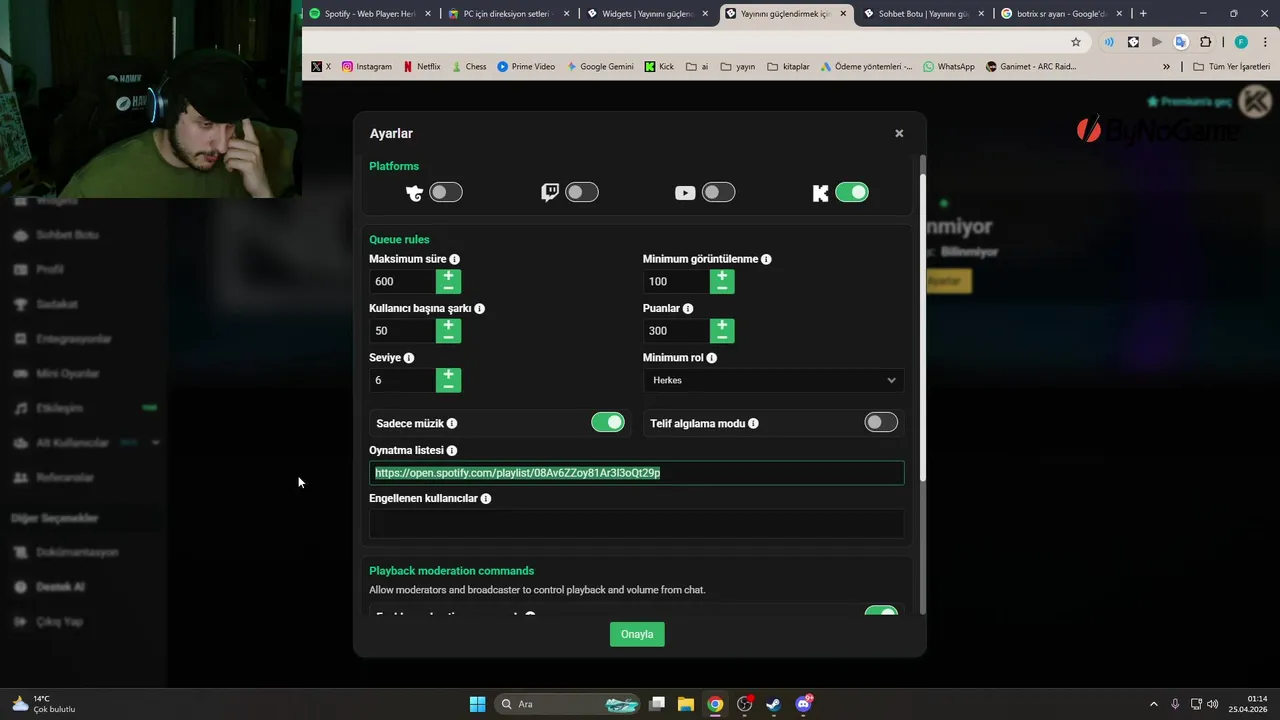
Task: Turn off Sadece müzik switch
Action: click(x=608, y=423)
